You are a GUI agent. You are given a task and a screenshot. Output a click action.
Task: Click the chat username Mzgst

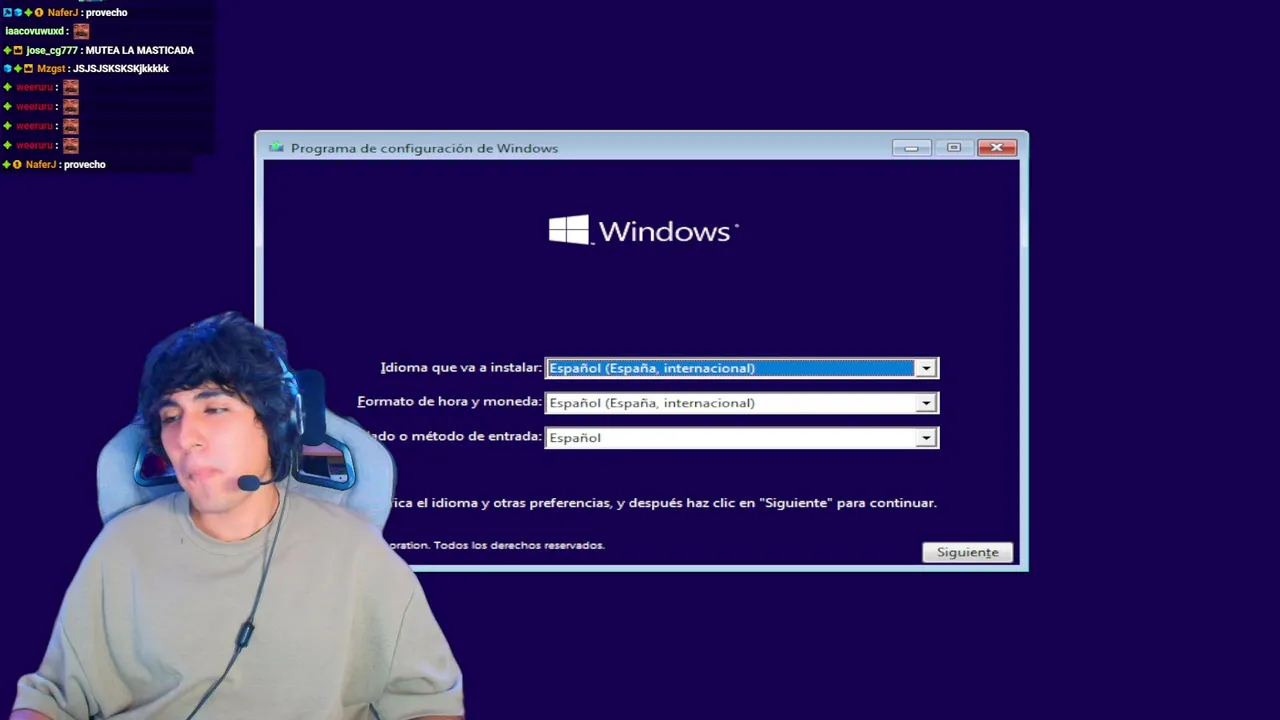[x=51, y=69]
